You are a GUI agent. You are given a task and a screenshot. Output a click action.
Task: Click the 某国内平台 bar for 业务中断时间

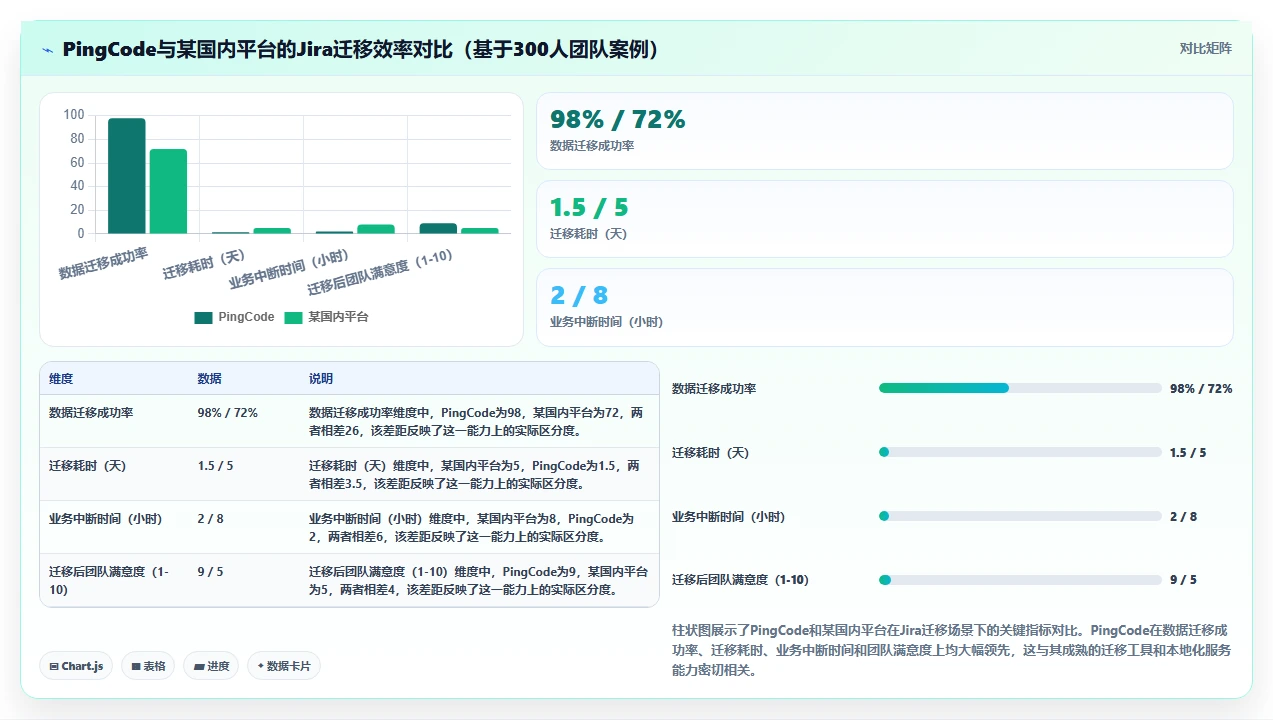click(x=376, y=229)
